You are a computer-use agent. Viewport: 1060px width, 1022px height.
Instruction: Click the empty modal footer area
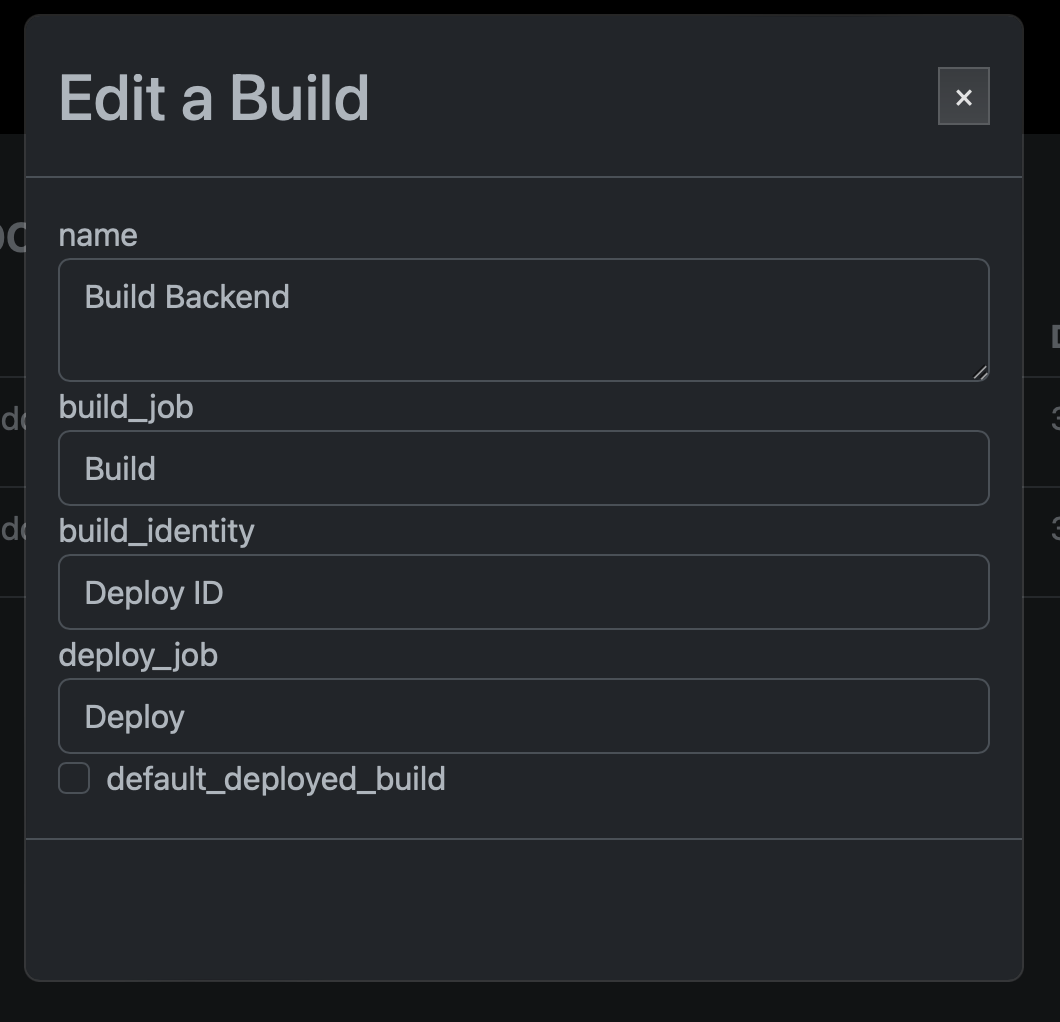(524, 908)
